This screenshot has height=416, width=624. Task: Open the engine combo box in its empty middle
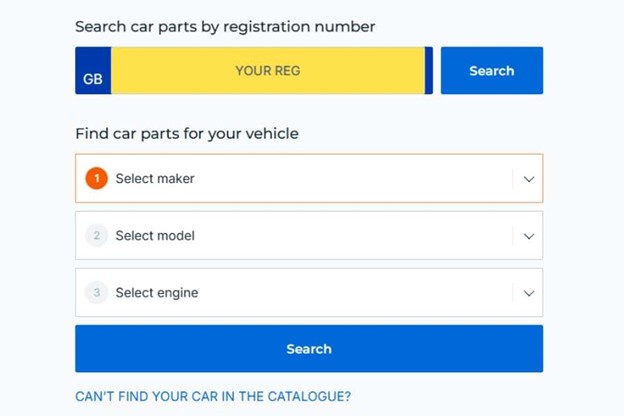point(350,293)
